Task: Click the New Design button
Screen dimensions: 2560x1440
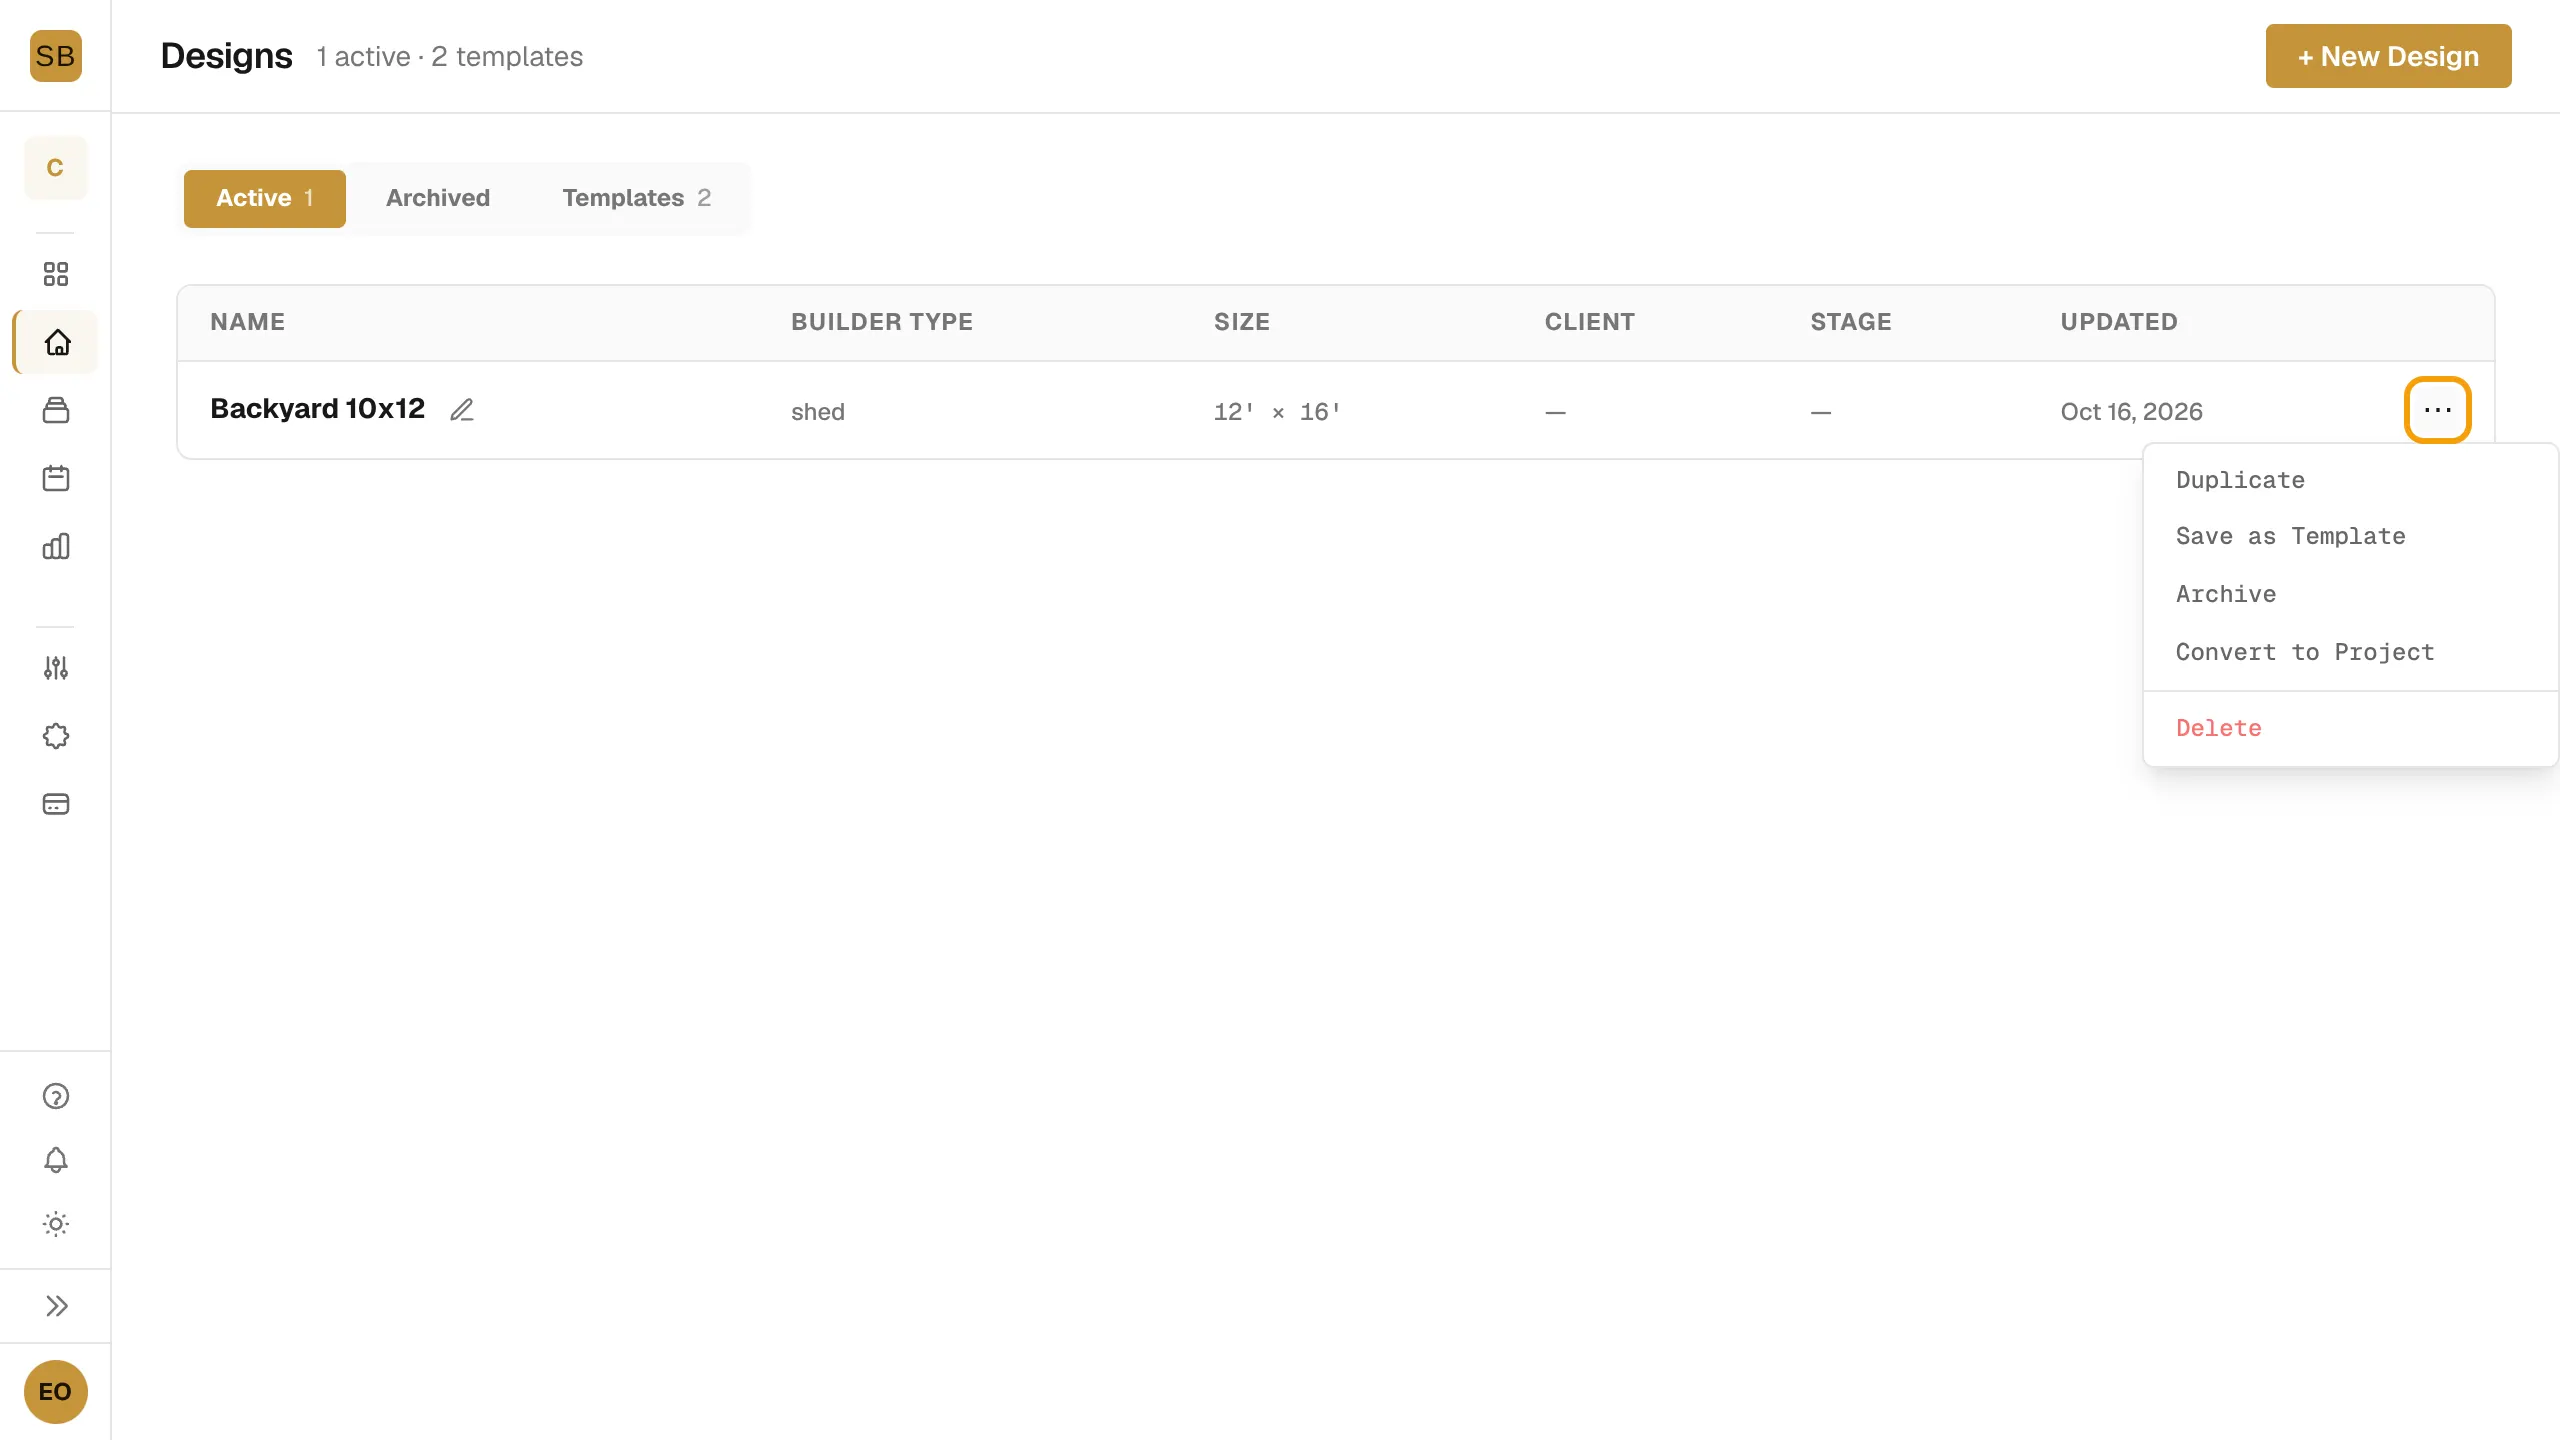Action: (x=2388, y=56)
